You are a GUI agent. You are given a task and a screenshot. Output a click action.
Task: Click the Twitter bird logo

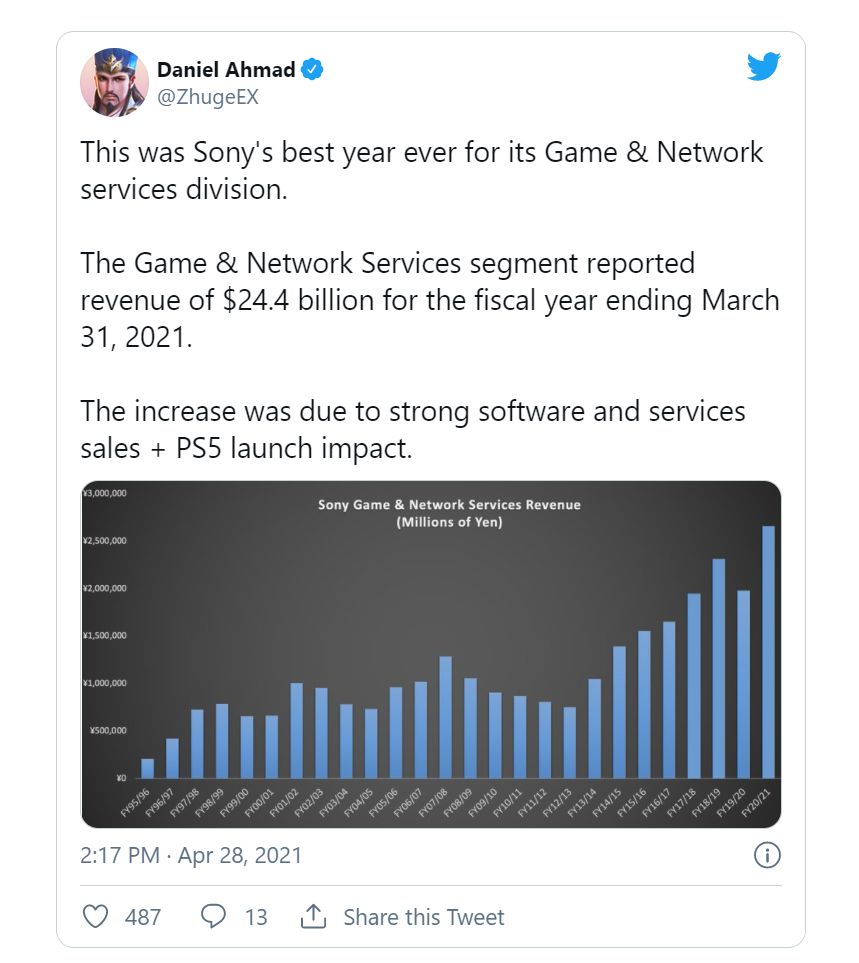tap(764, 66)
